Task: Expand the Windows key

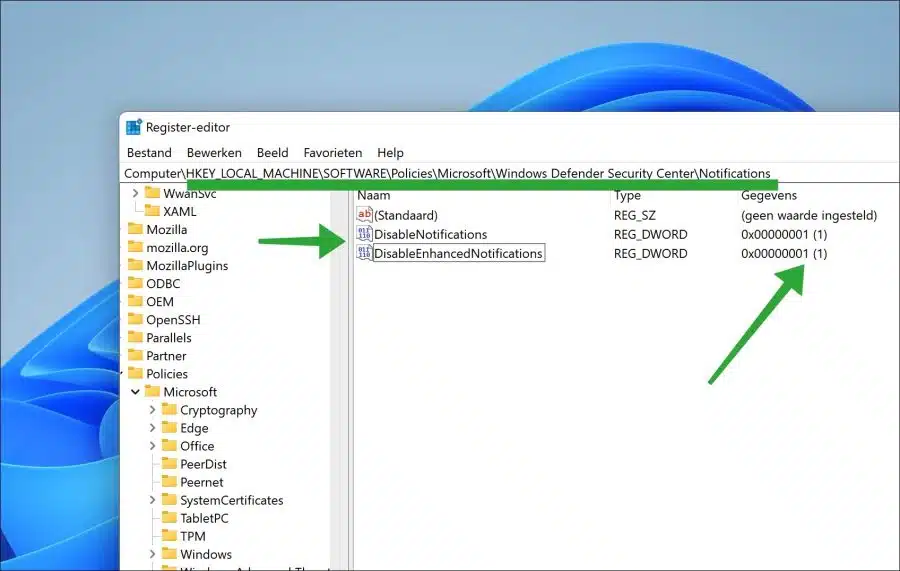Action: (x=152, y=554)
